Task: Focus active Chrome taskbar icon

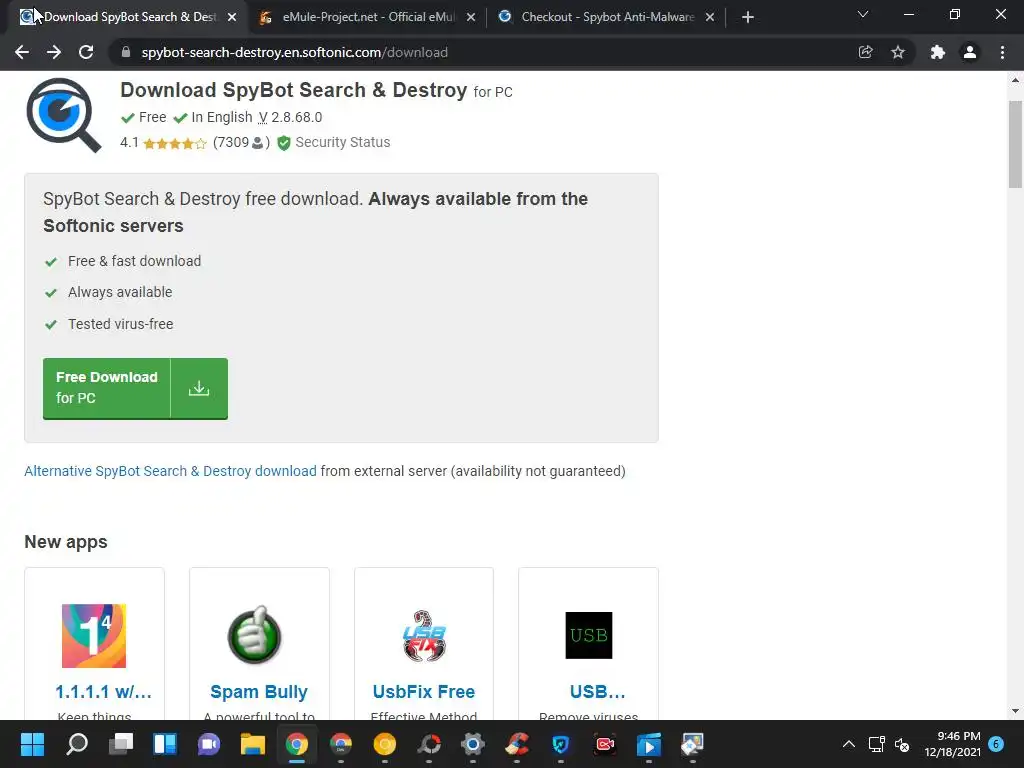Action: (296, 744)
